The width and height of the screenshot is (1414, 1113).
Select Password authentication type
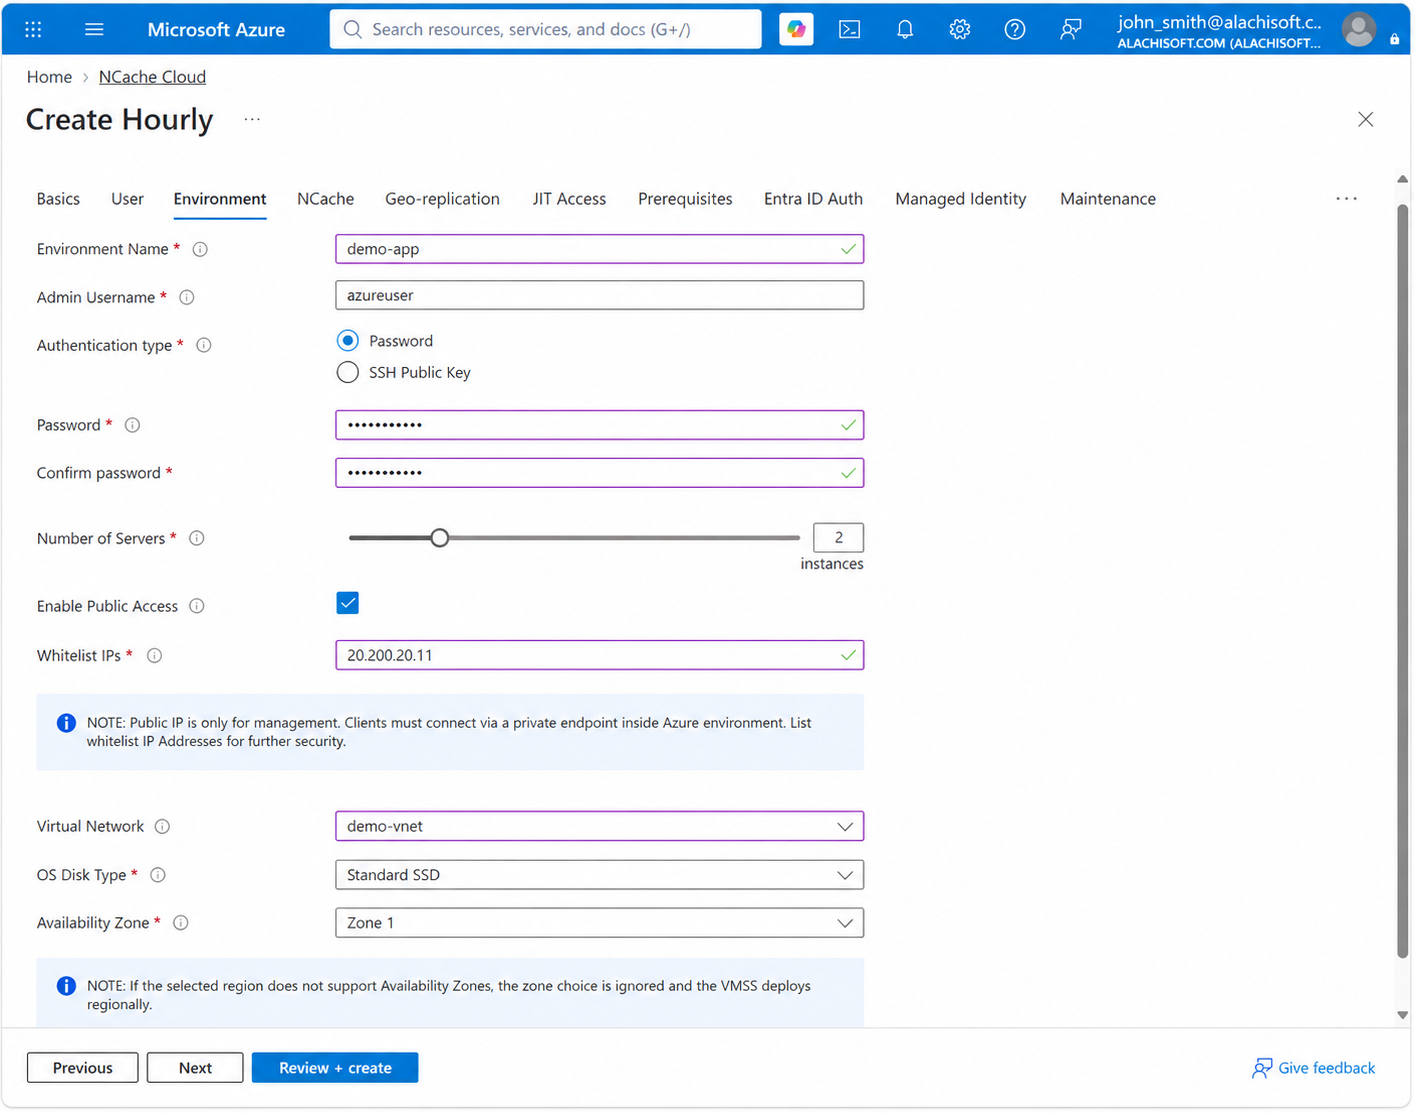(348, 341)
